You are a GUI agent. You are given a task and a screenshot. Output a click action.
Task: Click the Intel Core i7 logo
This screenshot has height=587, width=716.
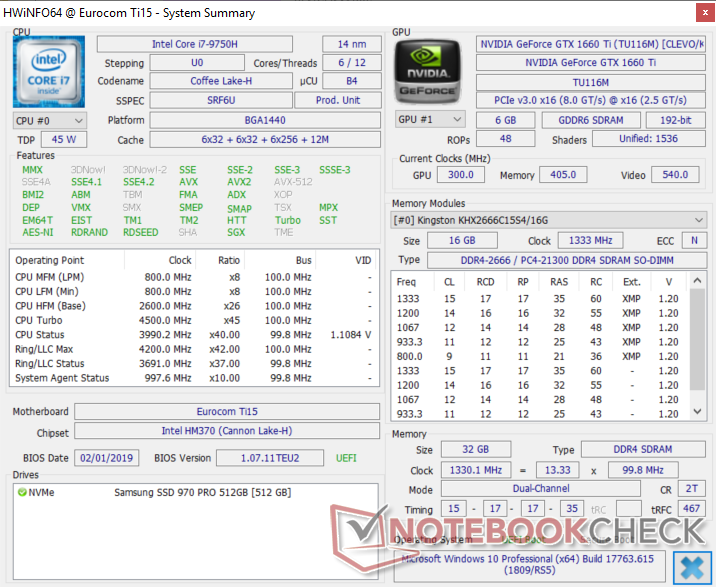coord(48,72)
